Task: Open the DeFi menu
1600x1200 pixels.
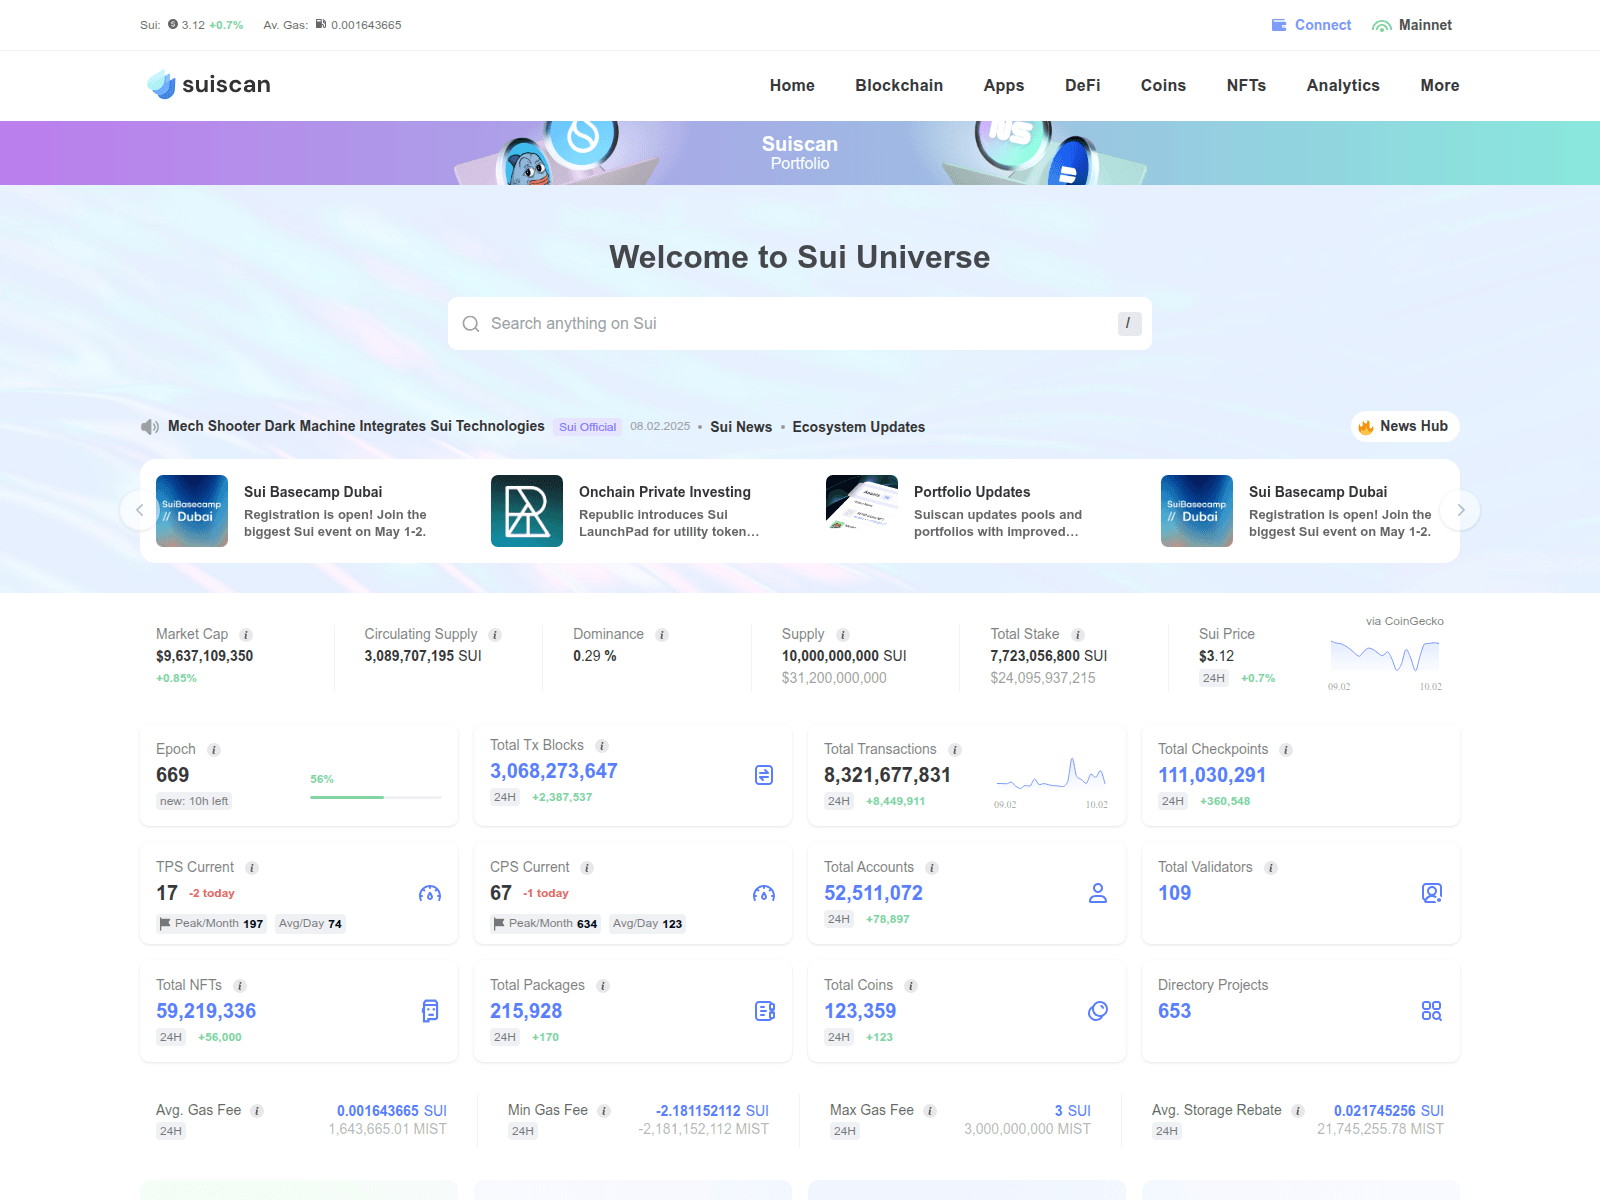Action: point(1083,86)
